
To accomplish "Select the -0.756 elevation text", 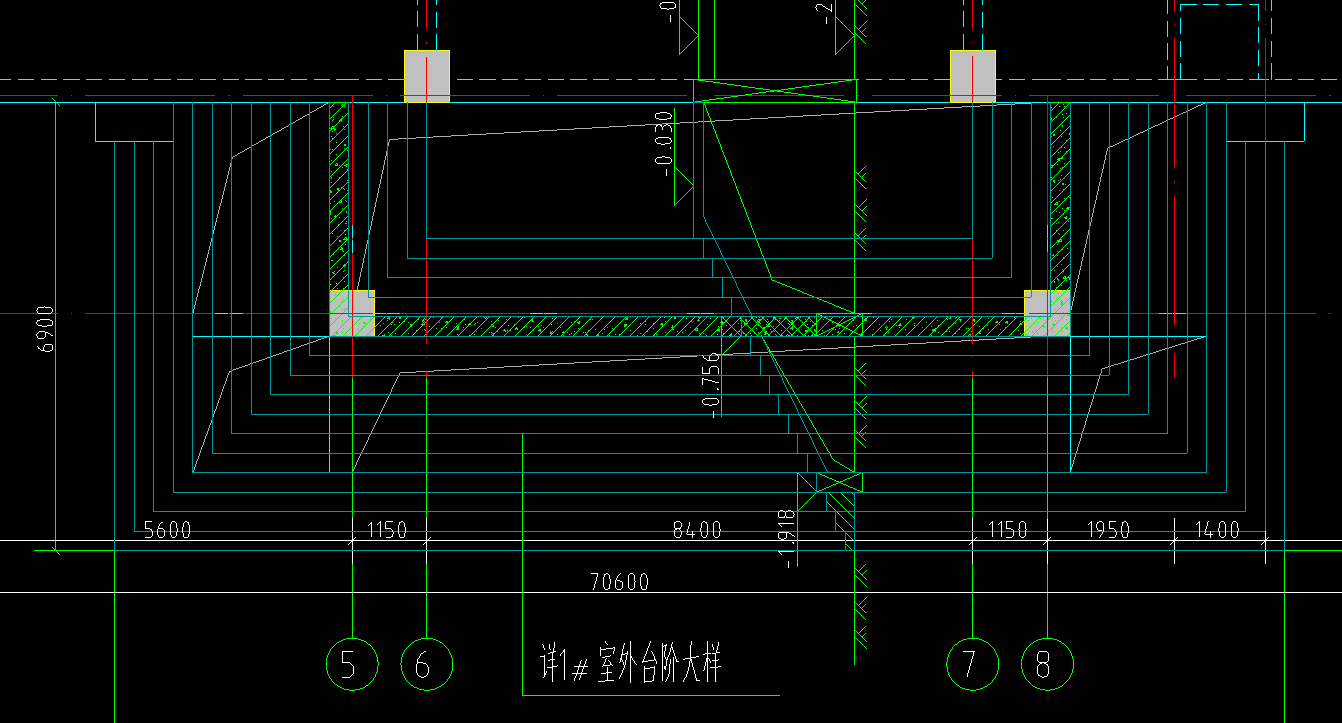I will [711, 385].
